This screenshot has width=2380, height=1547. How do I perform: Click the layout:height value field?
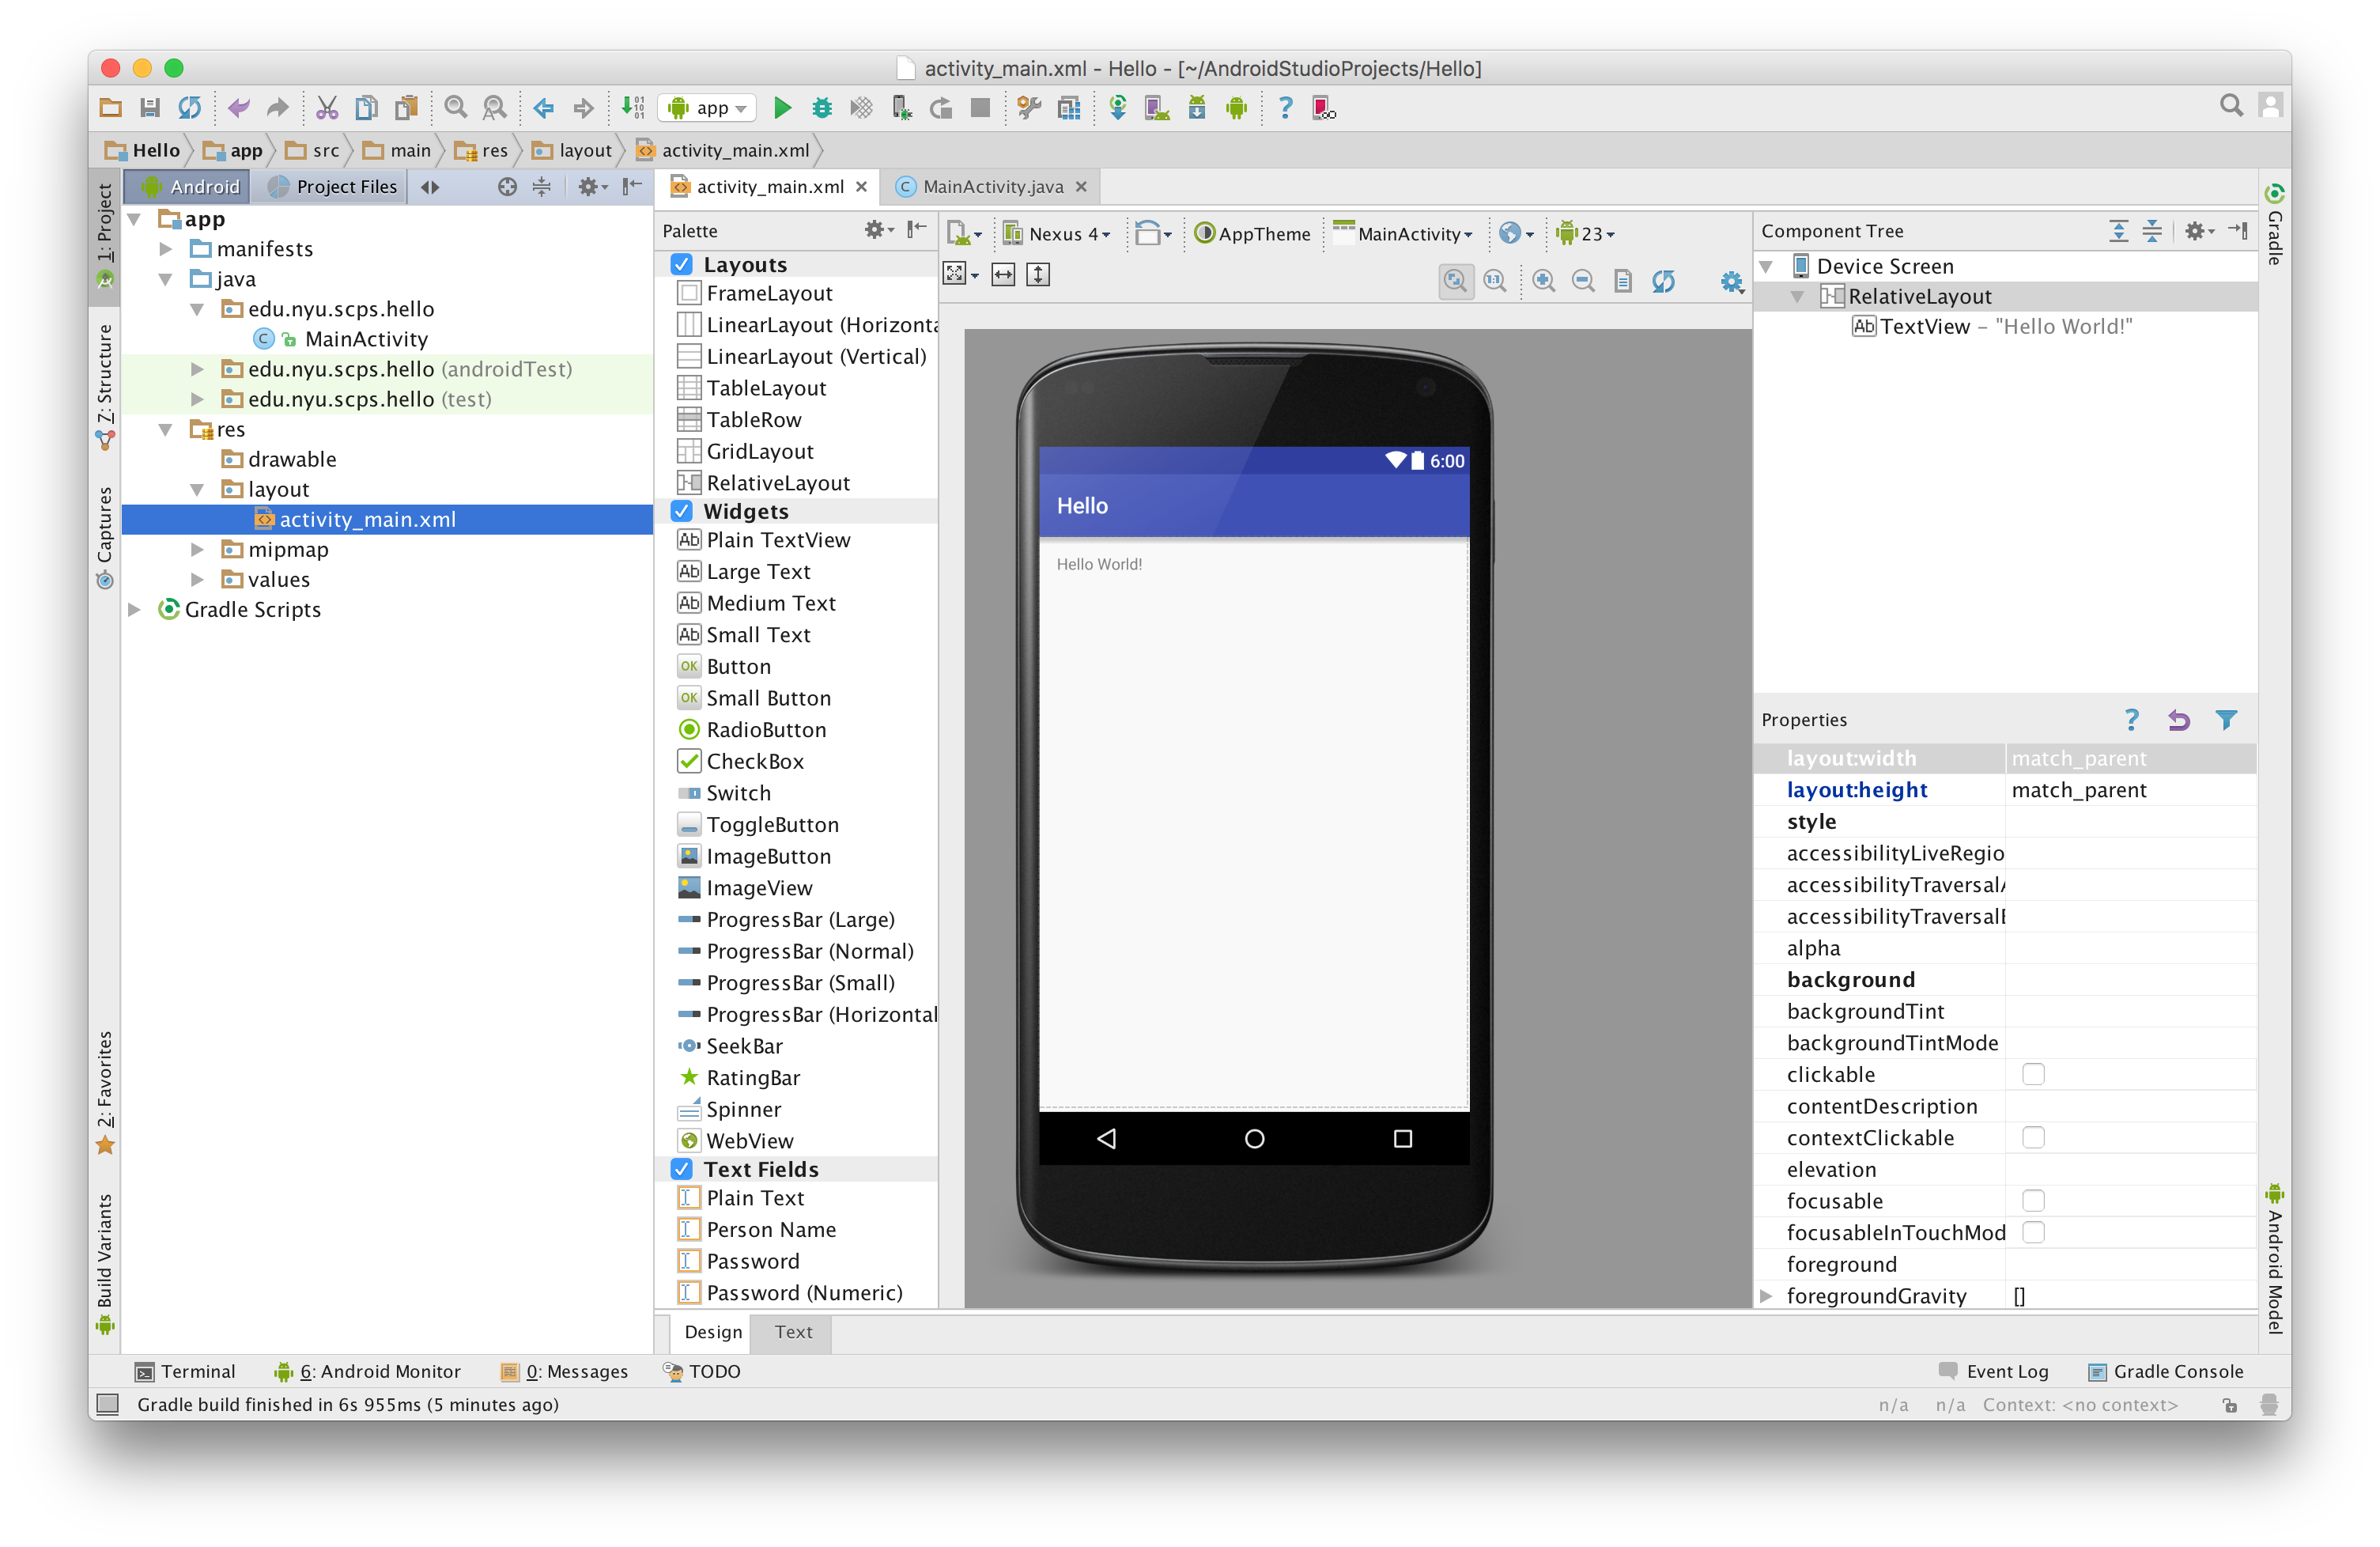(2131, 790)
